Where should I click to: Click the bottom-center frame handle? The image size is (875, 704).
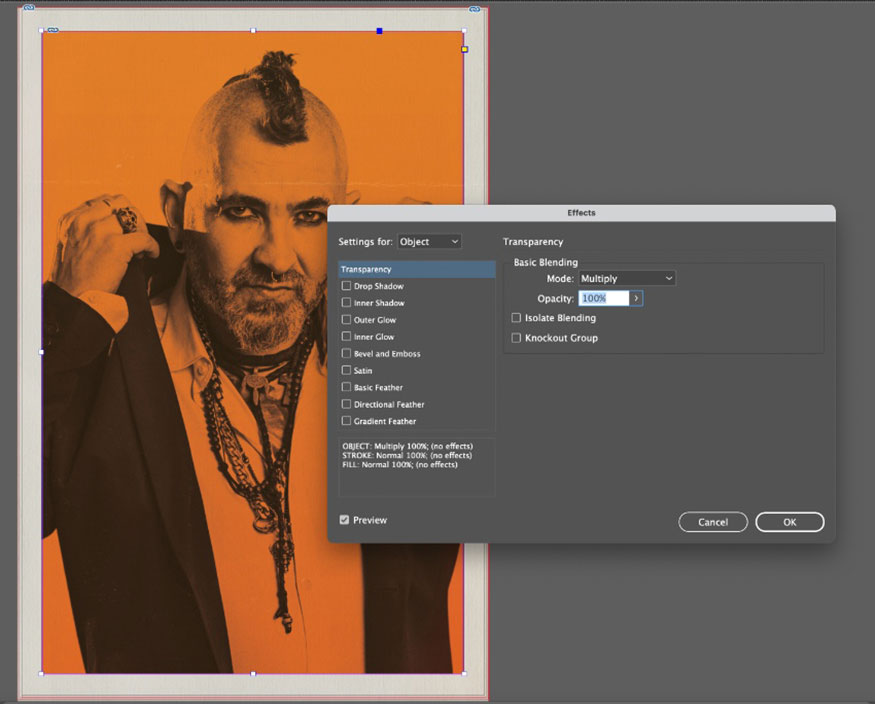pyautogui.click(x=253, y=674)
